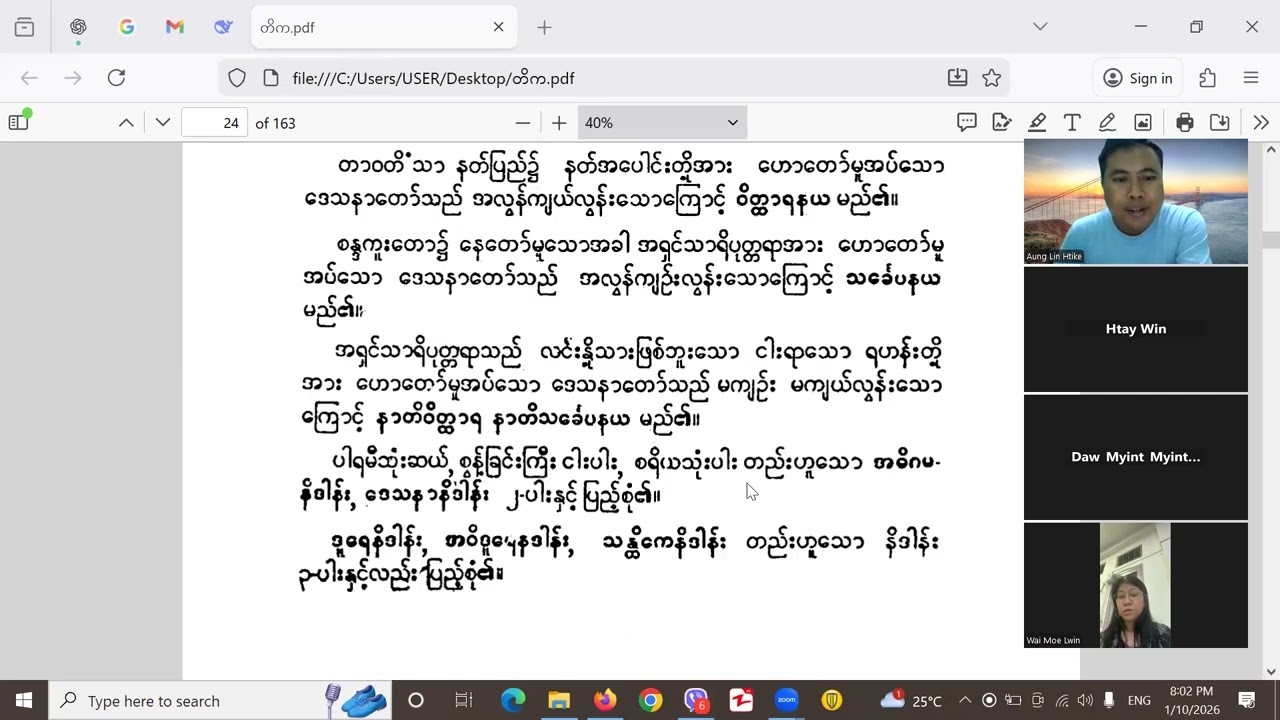Switch to the pinned Google tab
Viewport: 1280px width, 720px height.
(127, 27)
